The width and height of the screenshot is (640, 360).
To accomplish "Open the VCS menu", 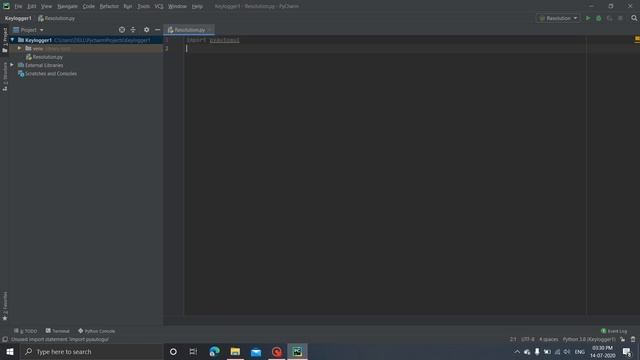I will [159, 7].
